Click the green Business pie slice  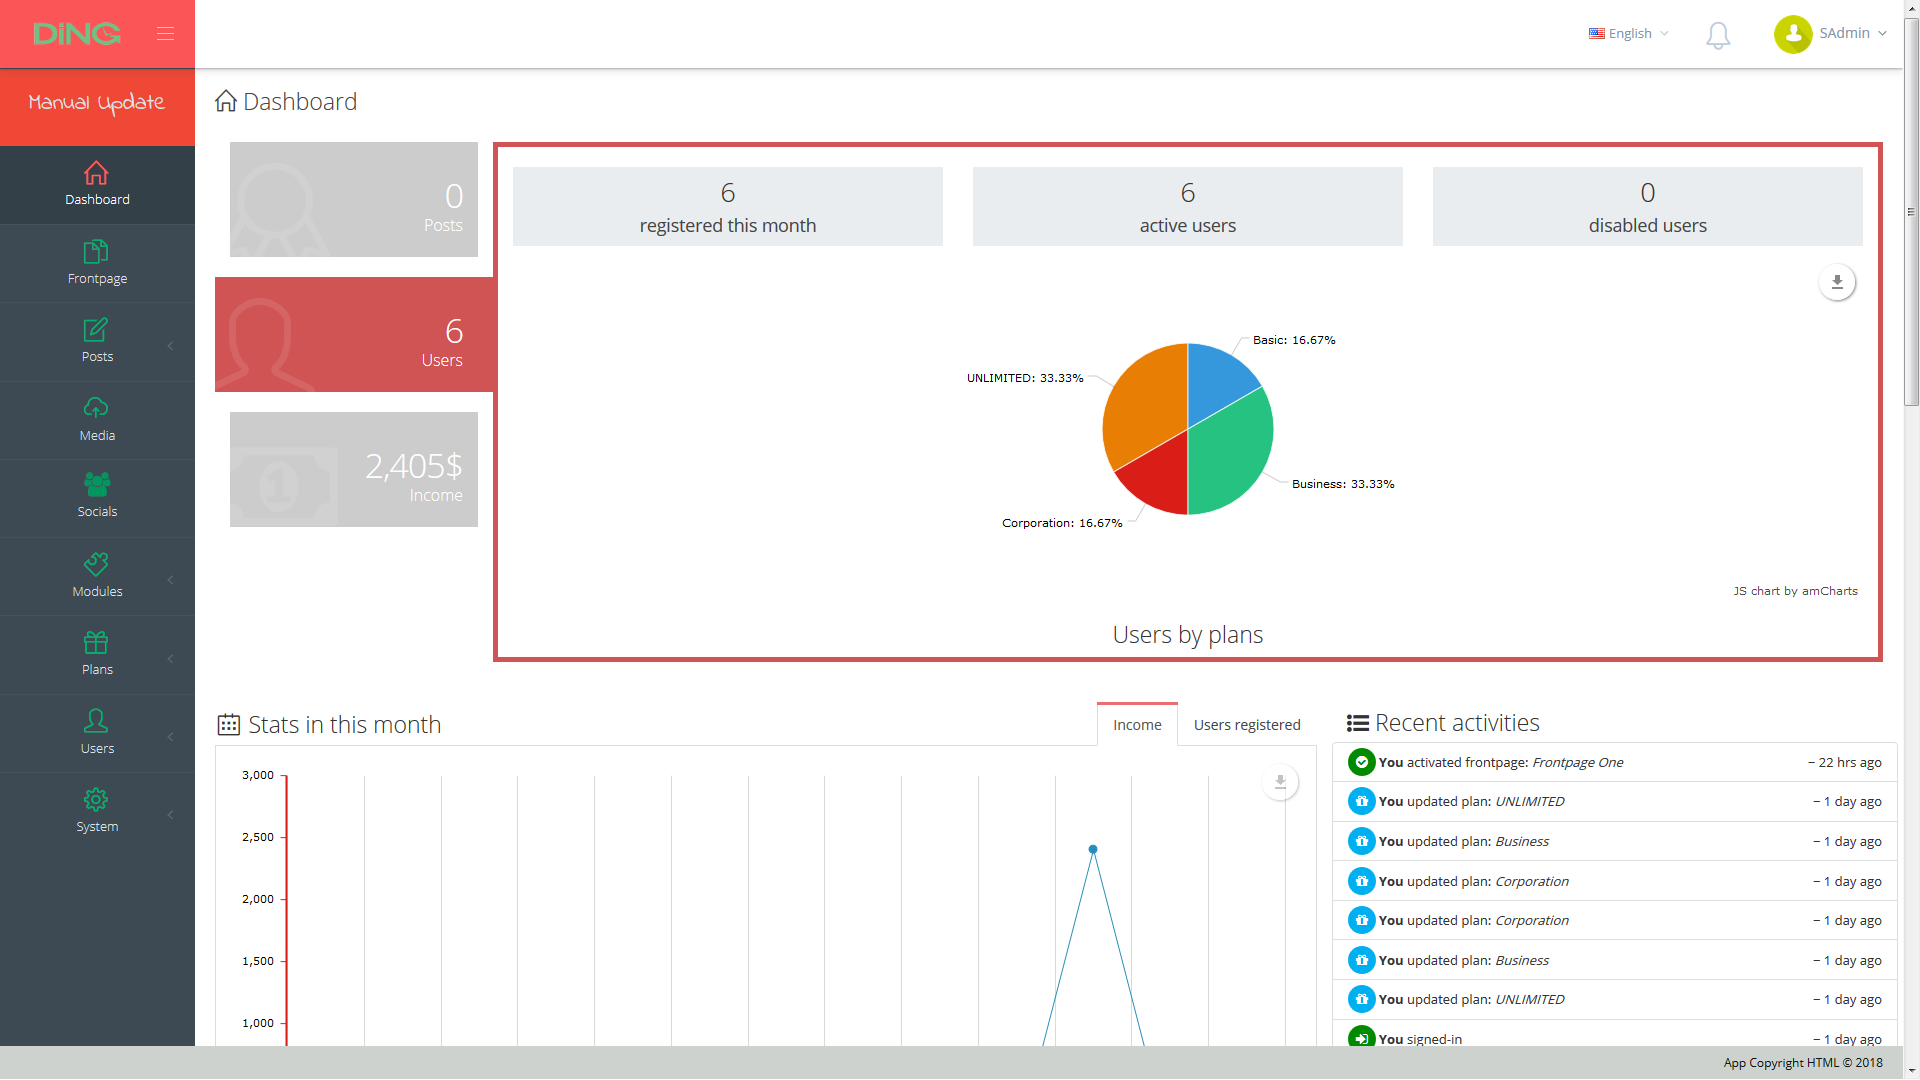point(1228,450)
